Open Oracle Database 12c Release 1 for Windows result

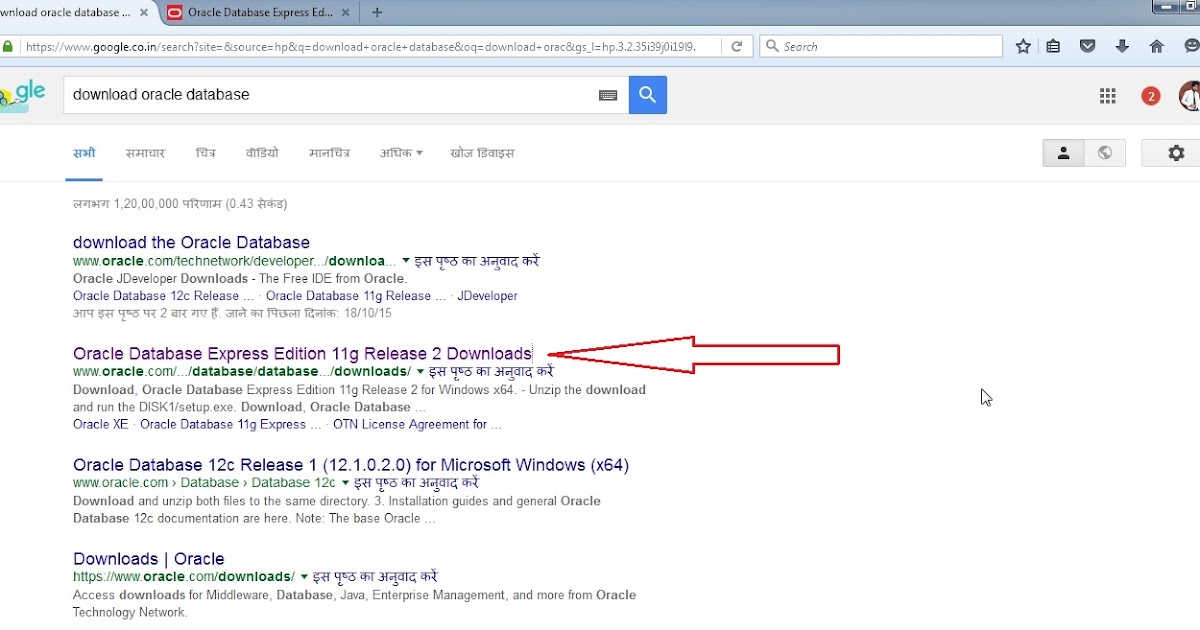[x=351, y=465]
